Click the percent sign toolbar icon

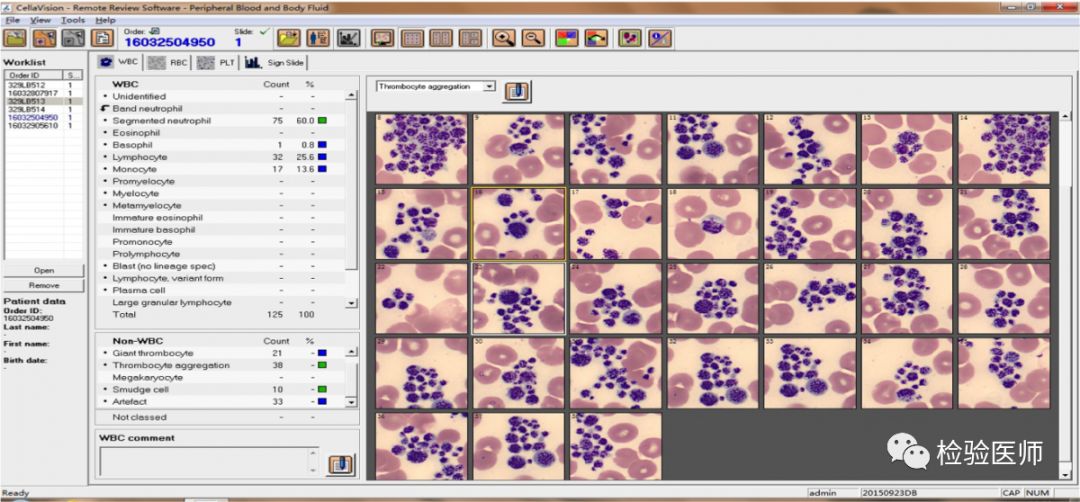click(x=659, y=38)
